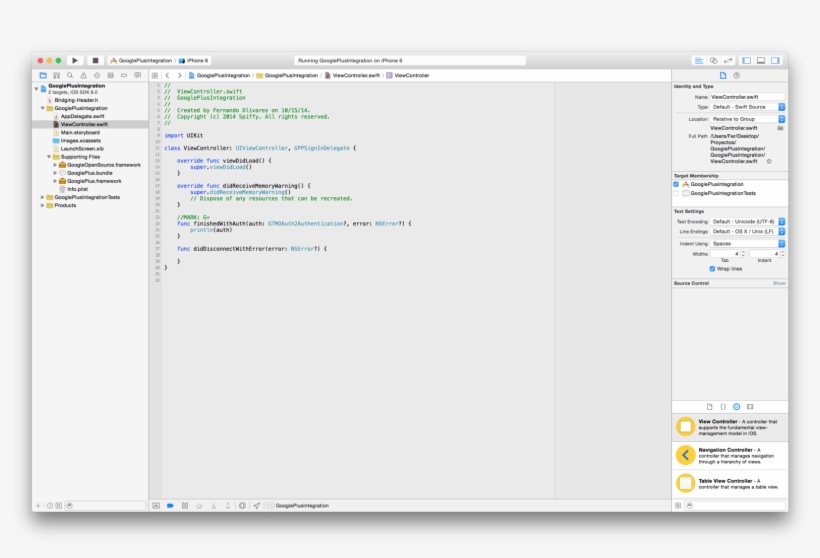Expand GooglePlusIntegrationTests group
820x558 pixels.
point(42,198)
